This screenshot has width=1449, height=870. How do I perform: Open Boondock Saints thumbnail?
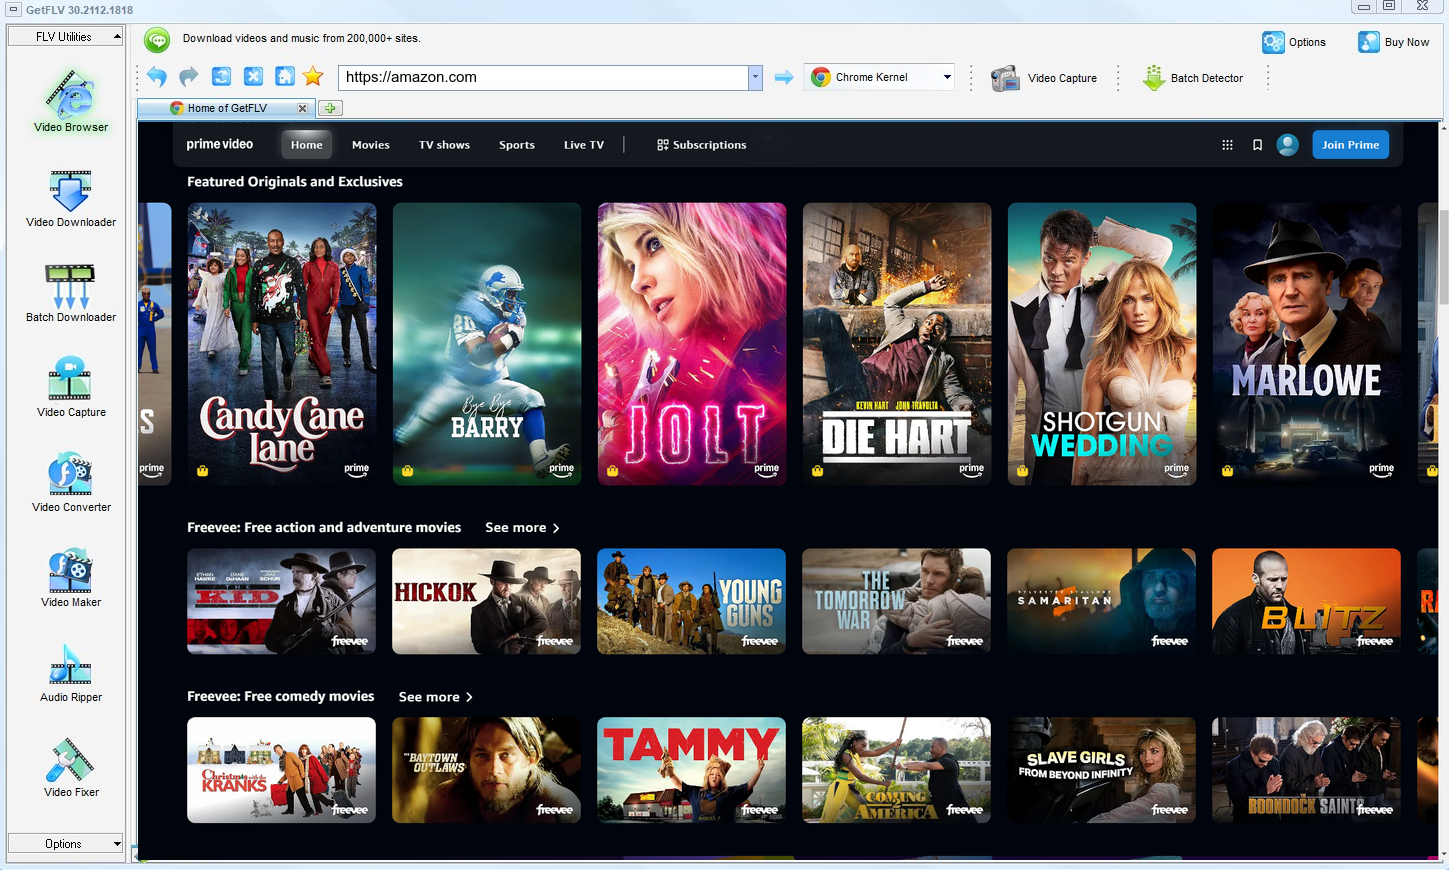click(x=1306, y=770)
